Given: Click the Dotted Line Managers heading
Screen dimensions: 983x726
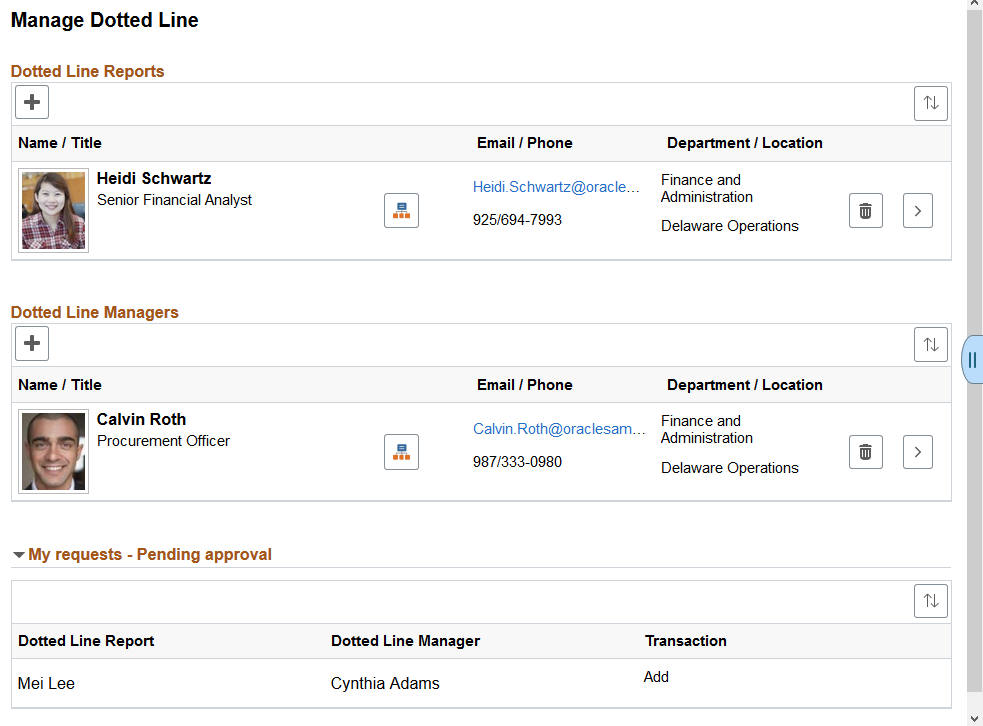Looking at the screenshot, I should [95, 313].
